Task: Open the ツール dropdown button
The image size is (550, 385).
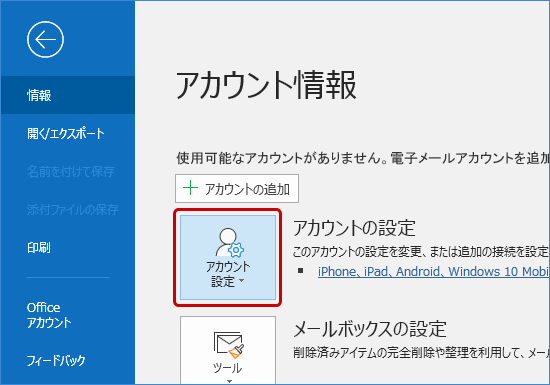Action: pyautogui.click(x=228, y=351)
